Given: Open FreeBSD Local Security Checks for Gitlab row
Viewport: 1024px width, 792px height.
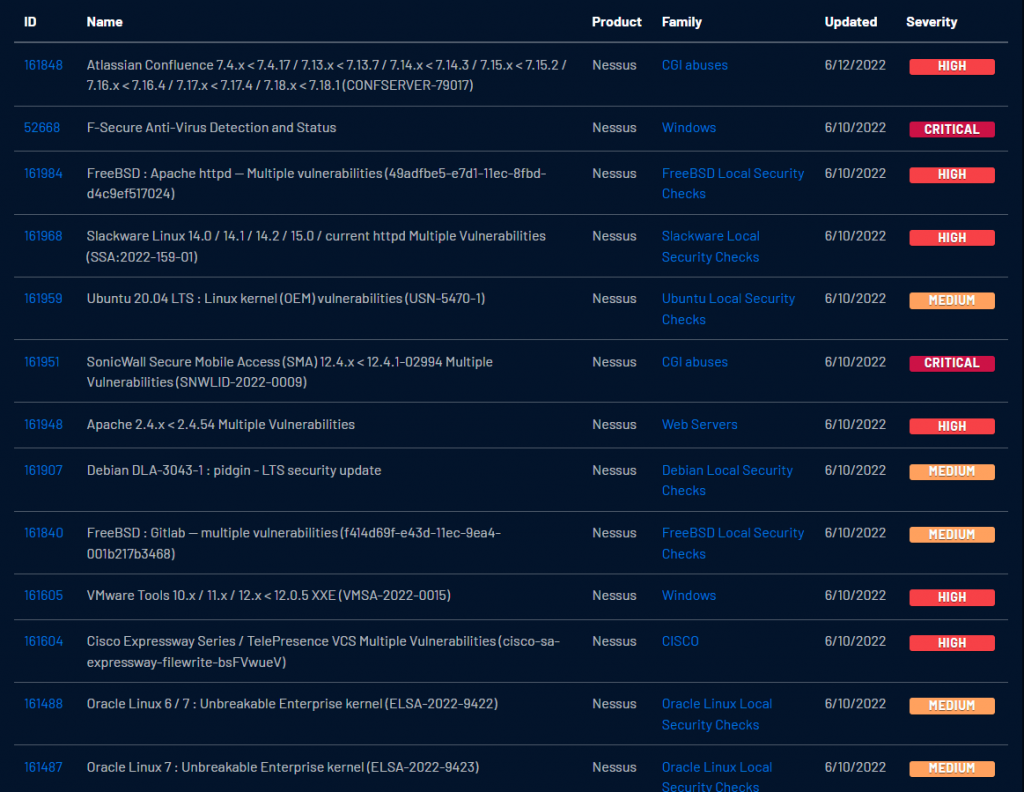Looking at the screenshot, I should 733,543.
